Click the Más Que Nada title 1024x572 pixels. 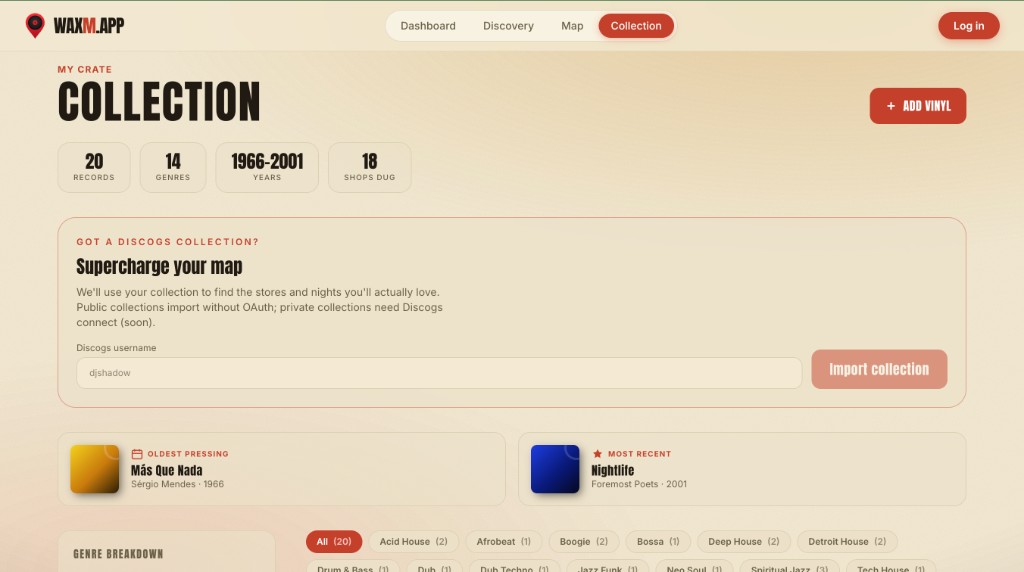click(167, 470)
